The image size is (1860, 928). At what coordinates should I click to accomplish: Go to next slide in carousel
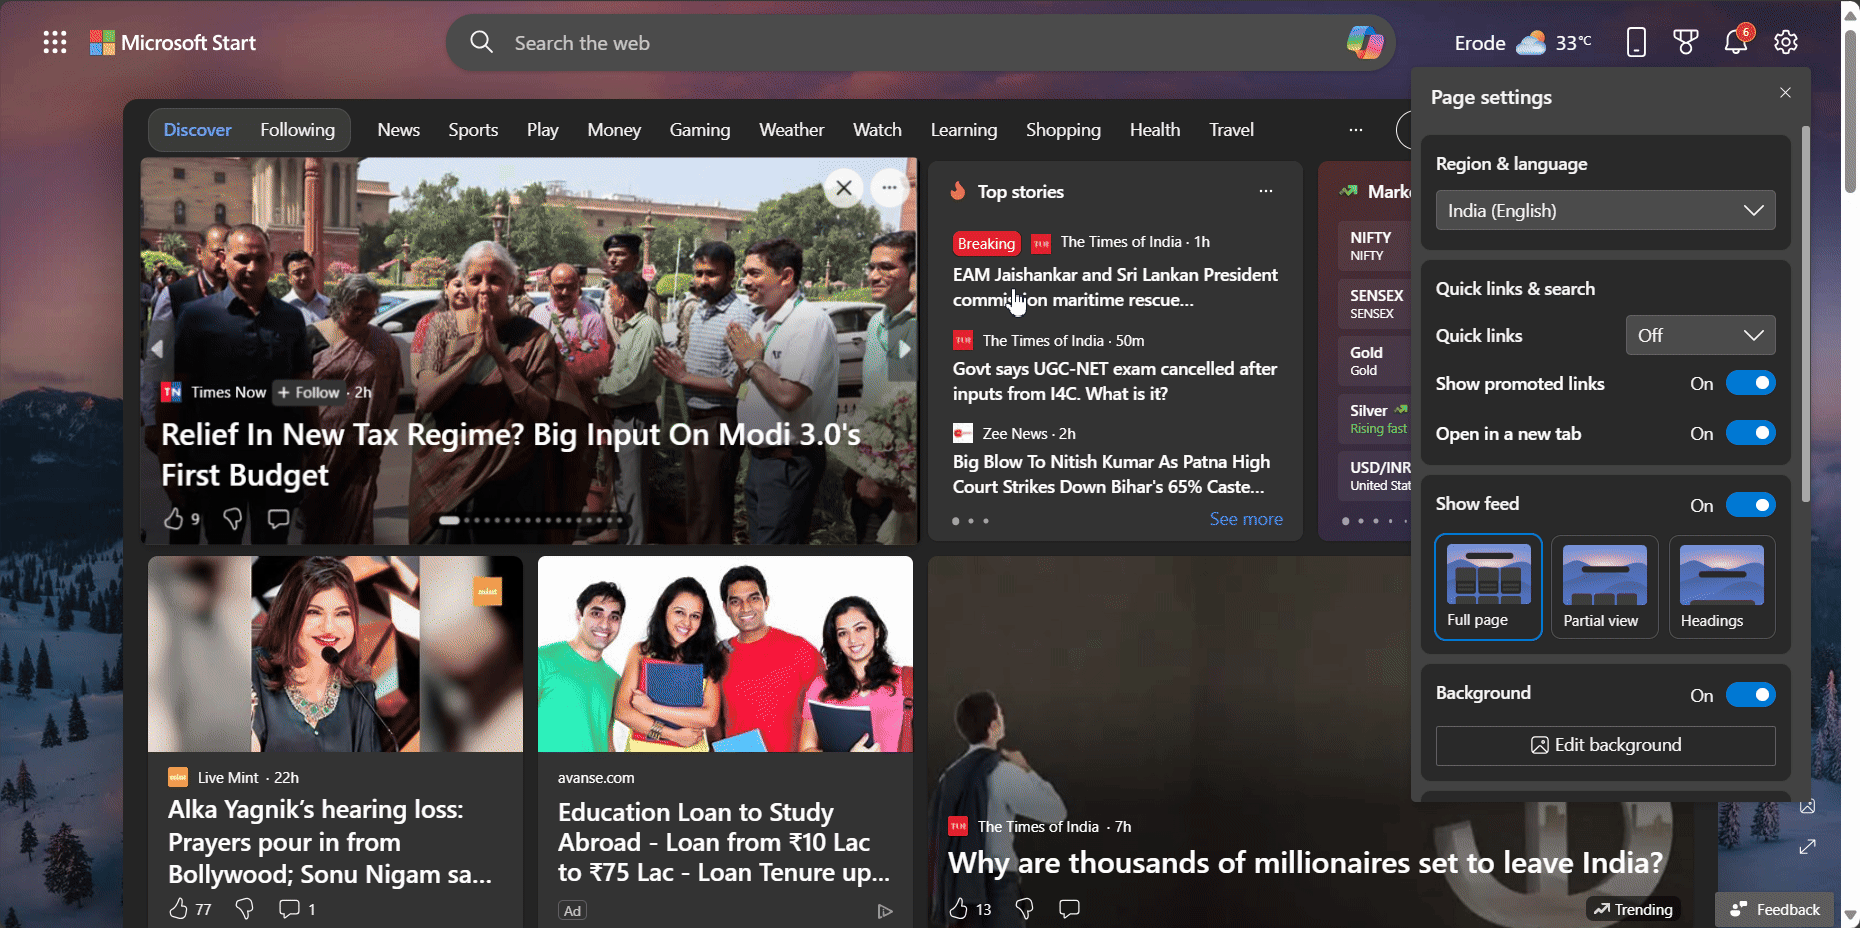pos(904,349)
